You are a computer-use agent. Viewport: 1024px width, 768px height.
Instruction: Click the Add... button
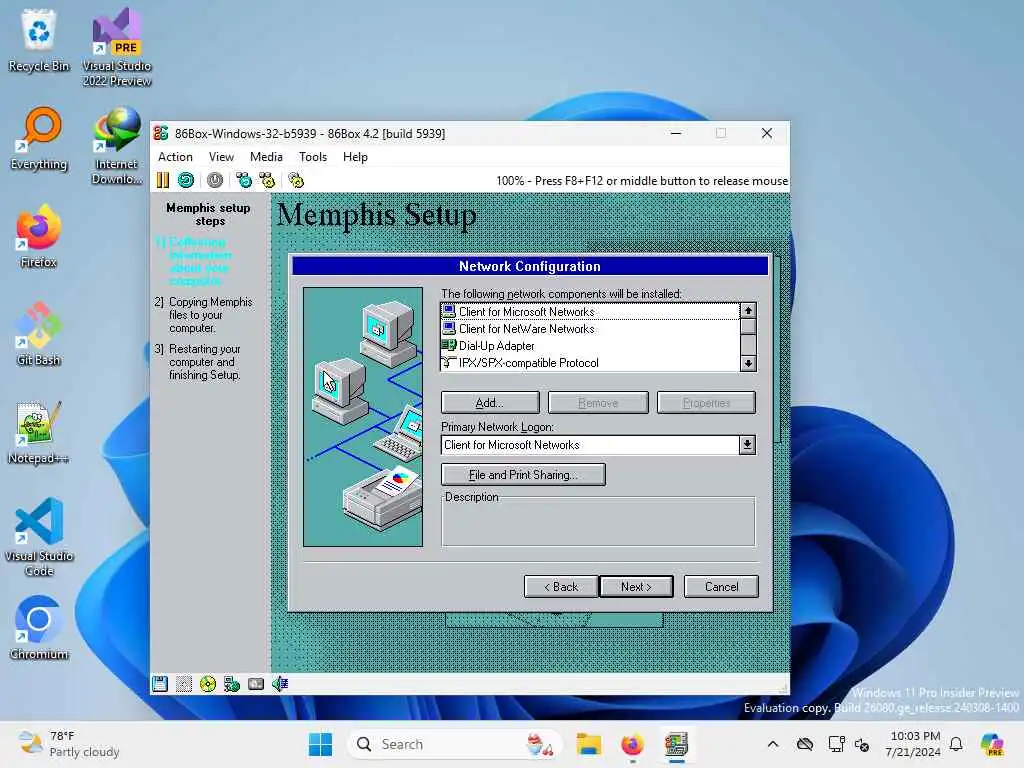tap(490, 403)
